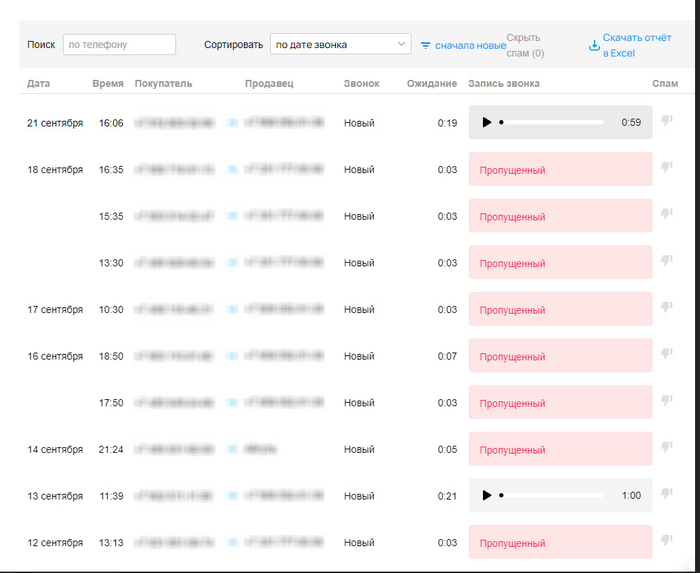Play the 13 сентября 11:39 call recording
The image size is (700, 573).
coord(487,495)
